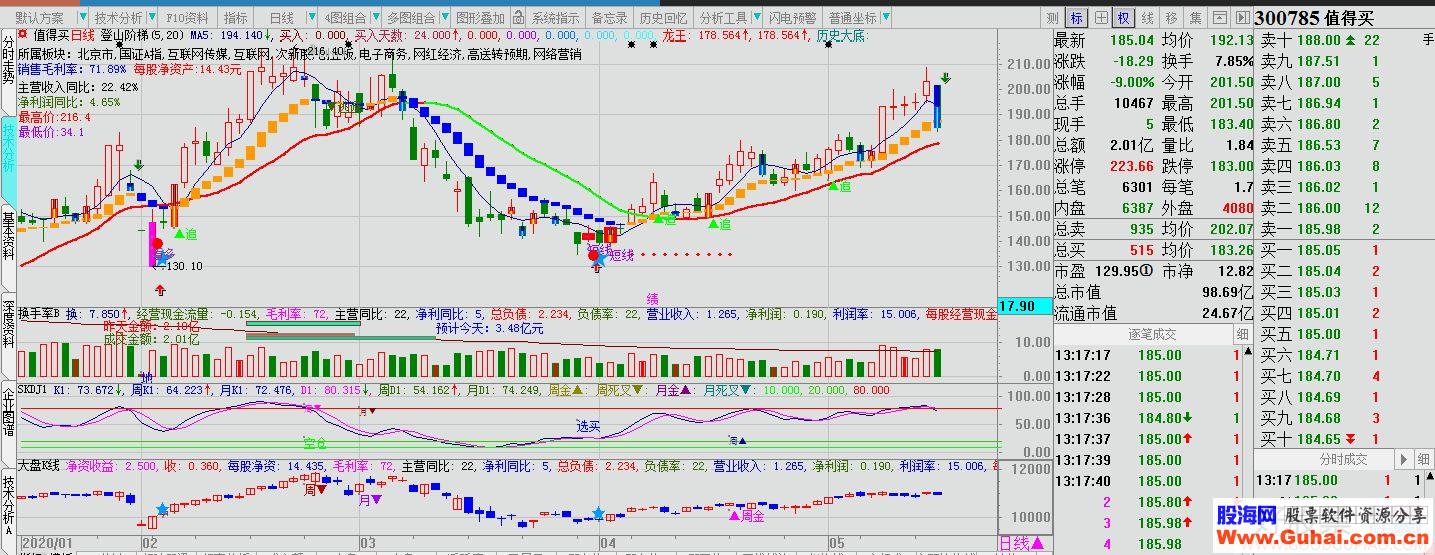Click the 选买 label in the SKDJ1 panel
1435x555 pixels.
(588, 425)
